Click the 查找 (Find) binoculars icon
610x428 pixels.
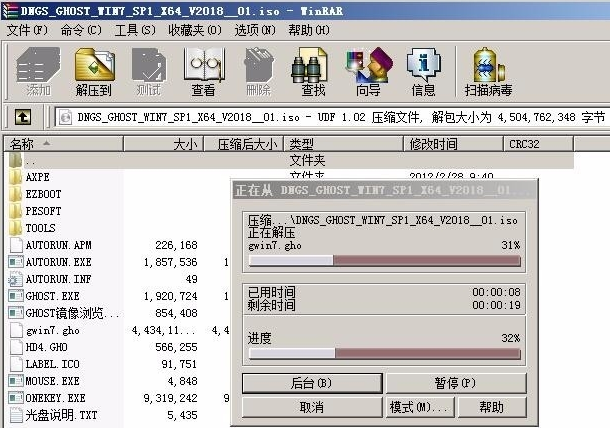[x=312, y=72]
